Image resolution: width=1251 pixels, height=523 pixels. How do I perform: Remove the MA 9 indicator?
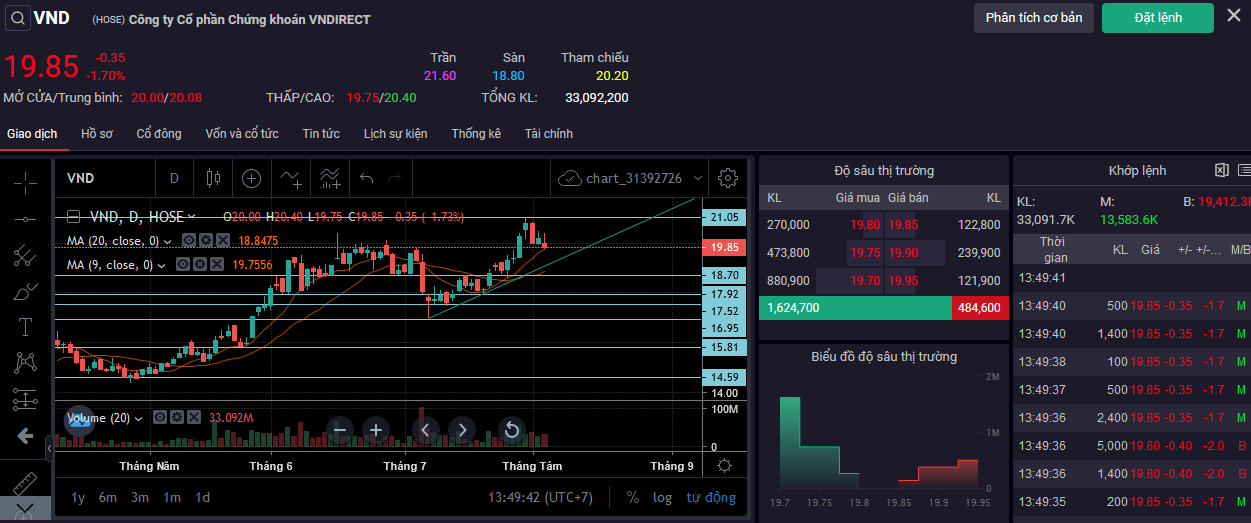pyautogui.click(x=216, y=265)
